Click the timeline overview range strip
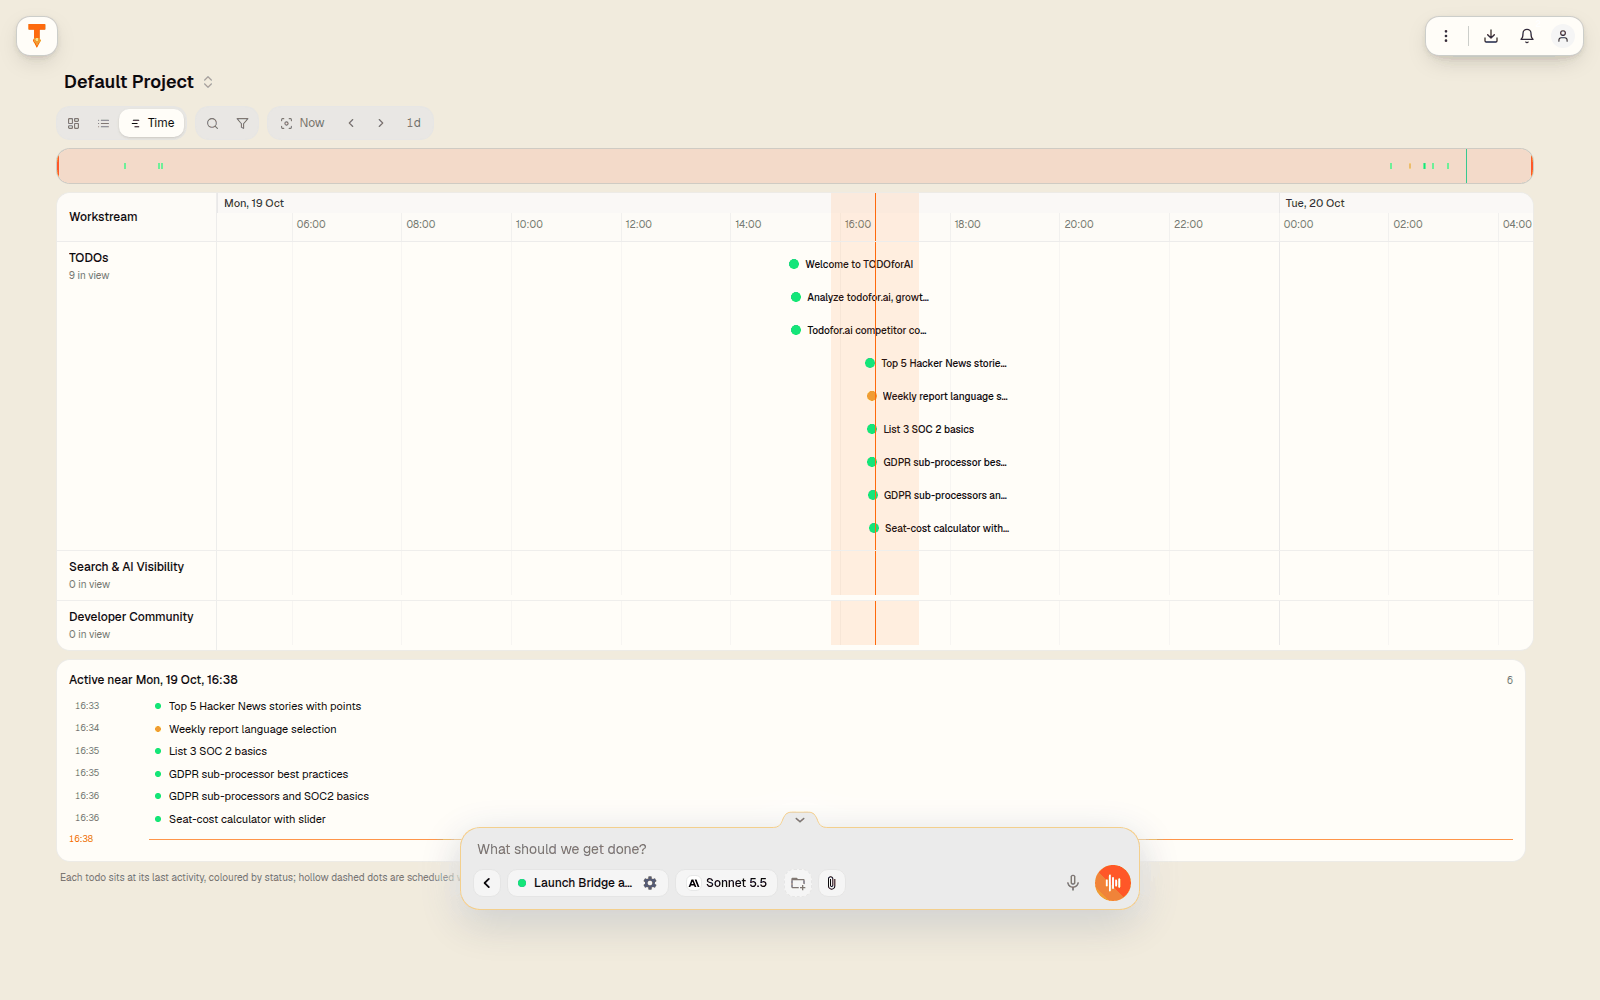1600x1000 pixels. (x=795, y=166)
